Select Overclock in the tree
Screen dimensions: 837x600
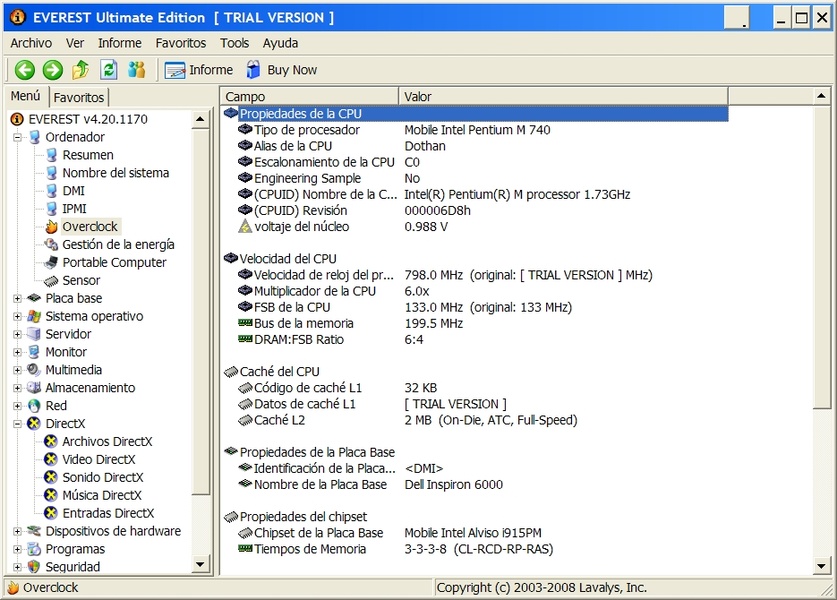point(89,227)
